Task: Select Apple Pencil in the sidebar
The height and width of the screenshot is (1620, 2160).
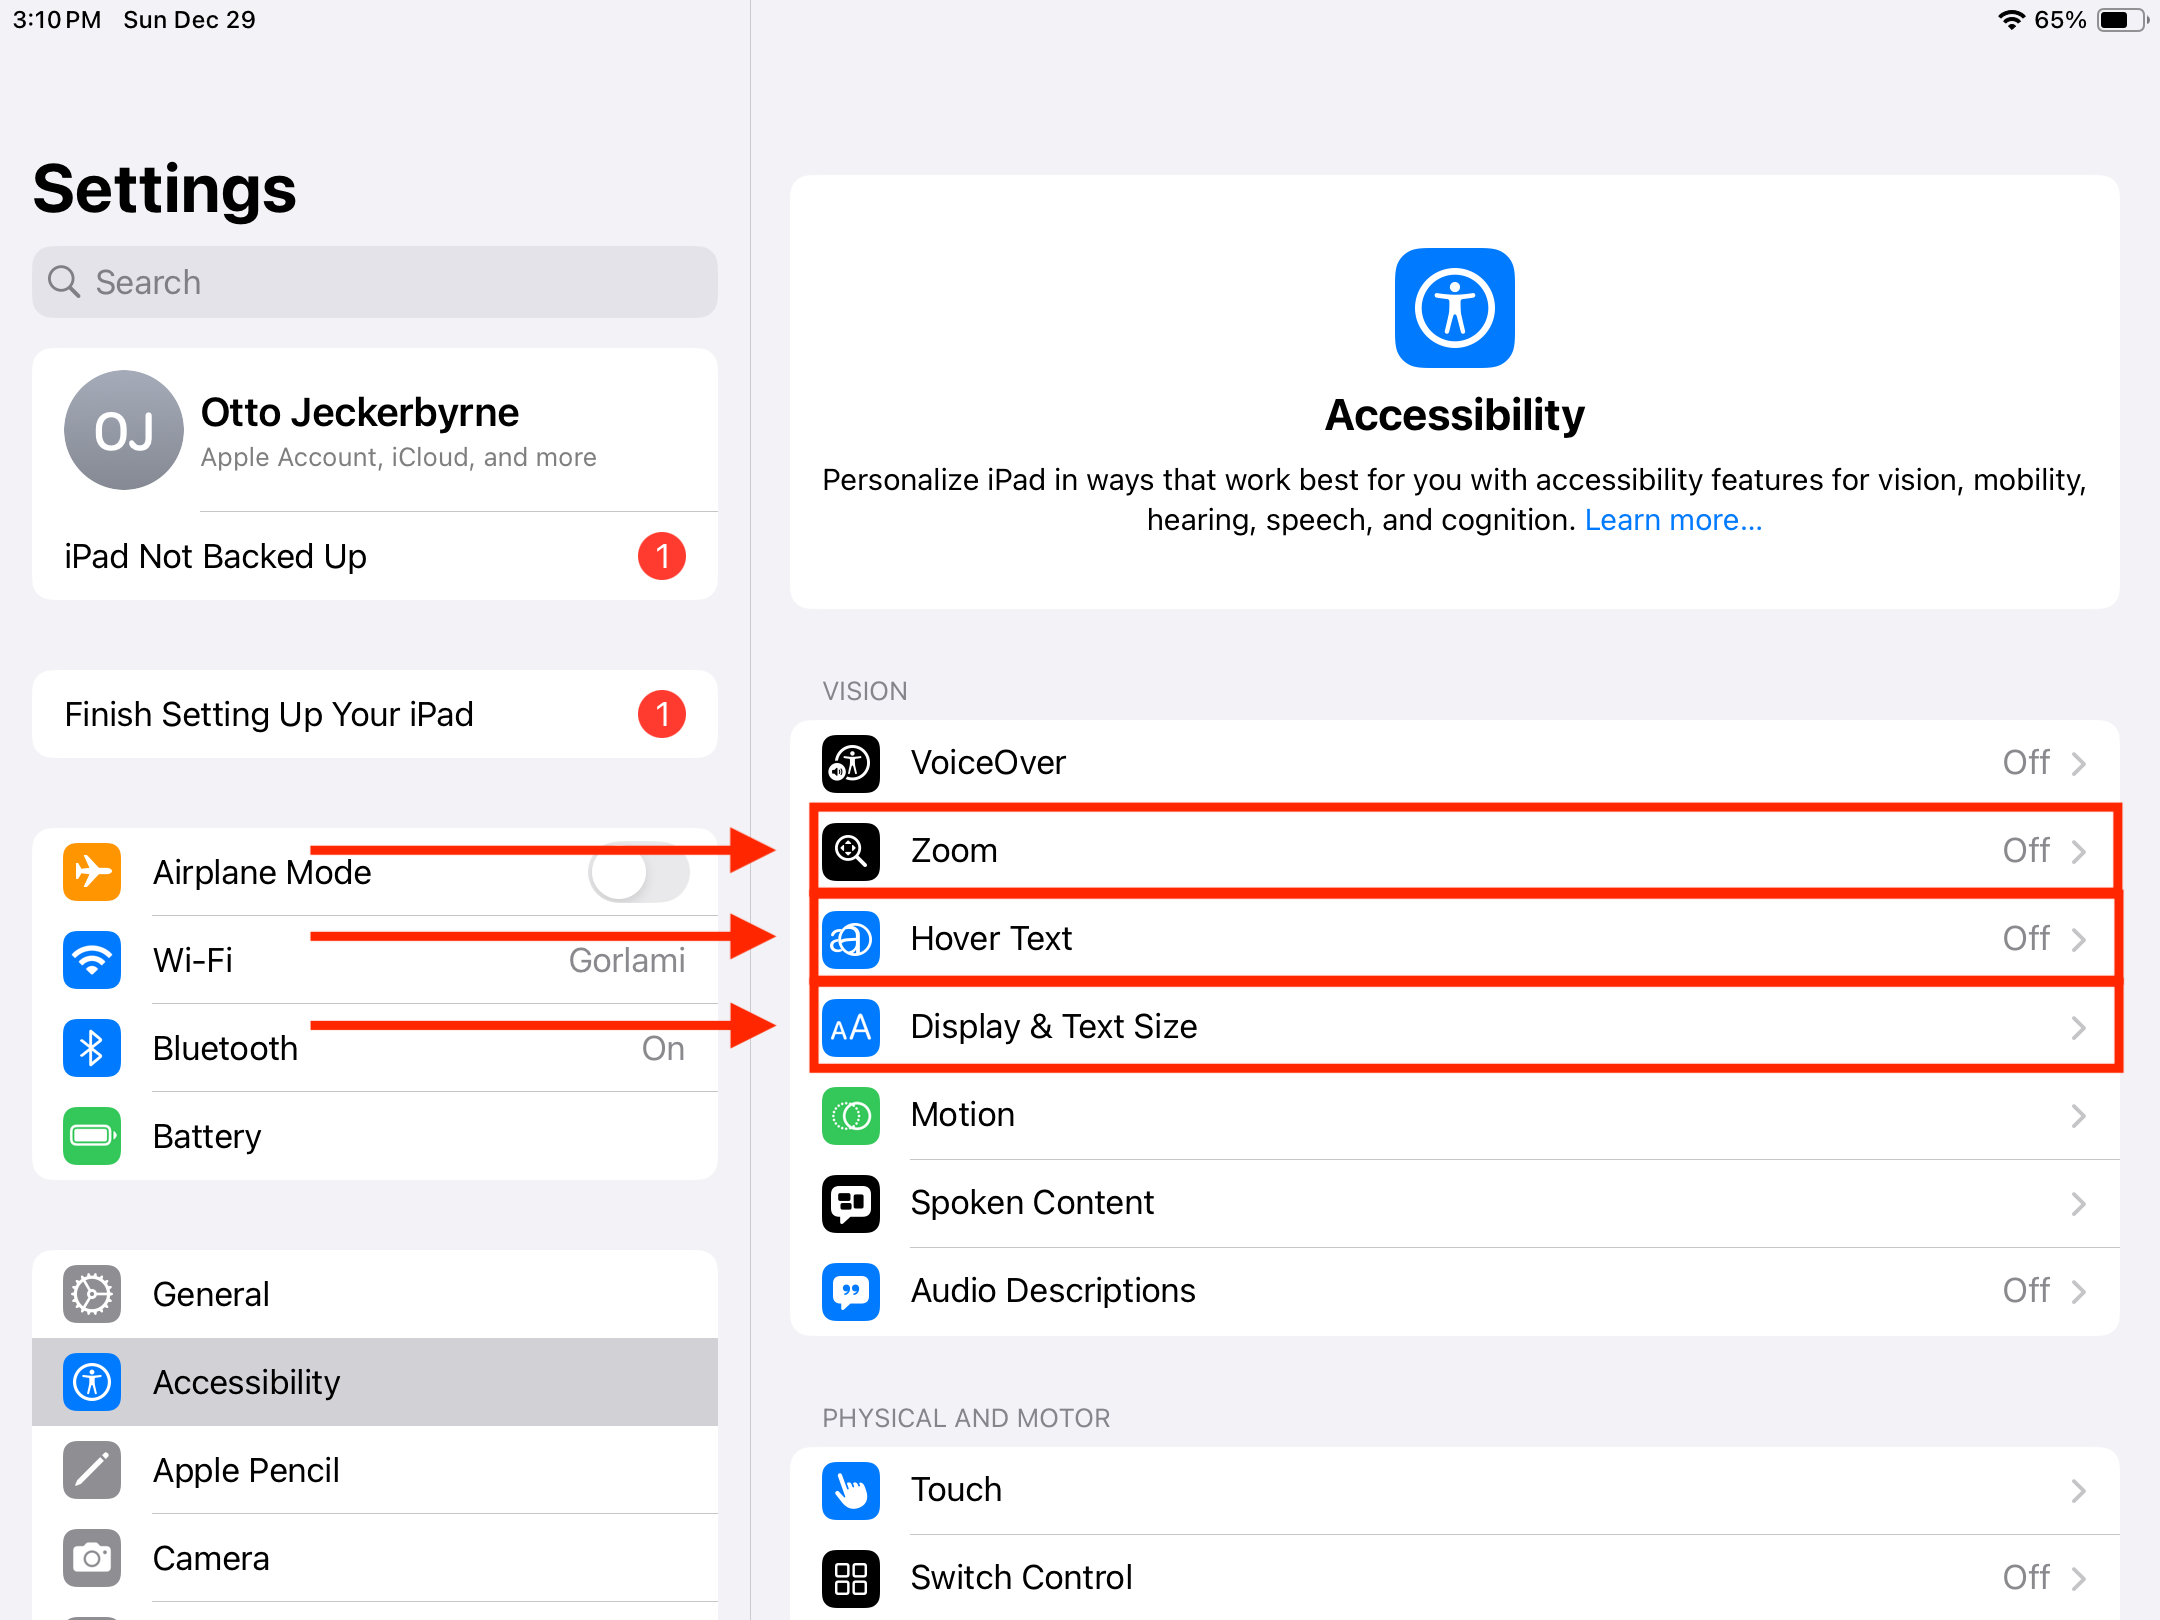Action: point(375,1470)
